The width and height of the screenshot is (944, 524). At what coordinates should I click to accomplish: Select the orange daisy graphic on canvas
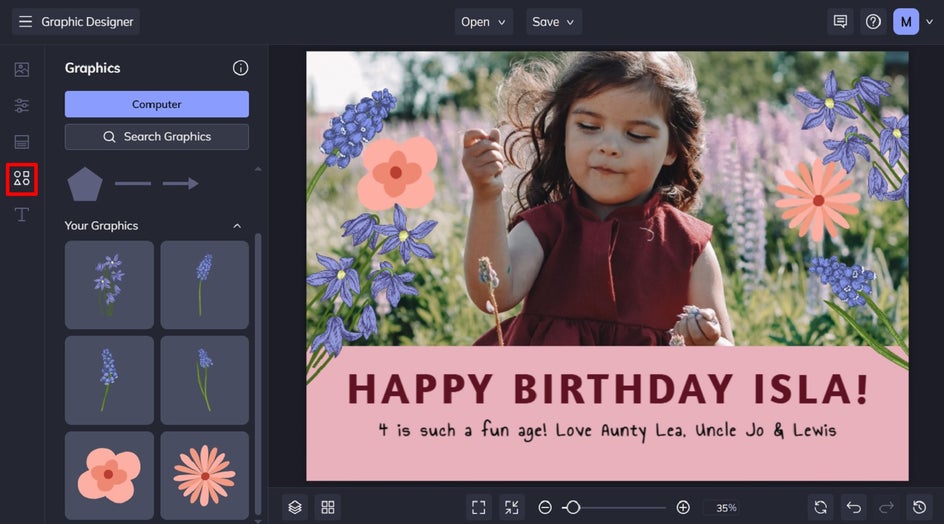pos(818,201)
